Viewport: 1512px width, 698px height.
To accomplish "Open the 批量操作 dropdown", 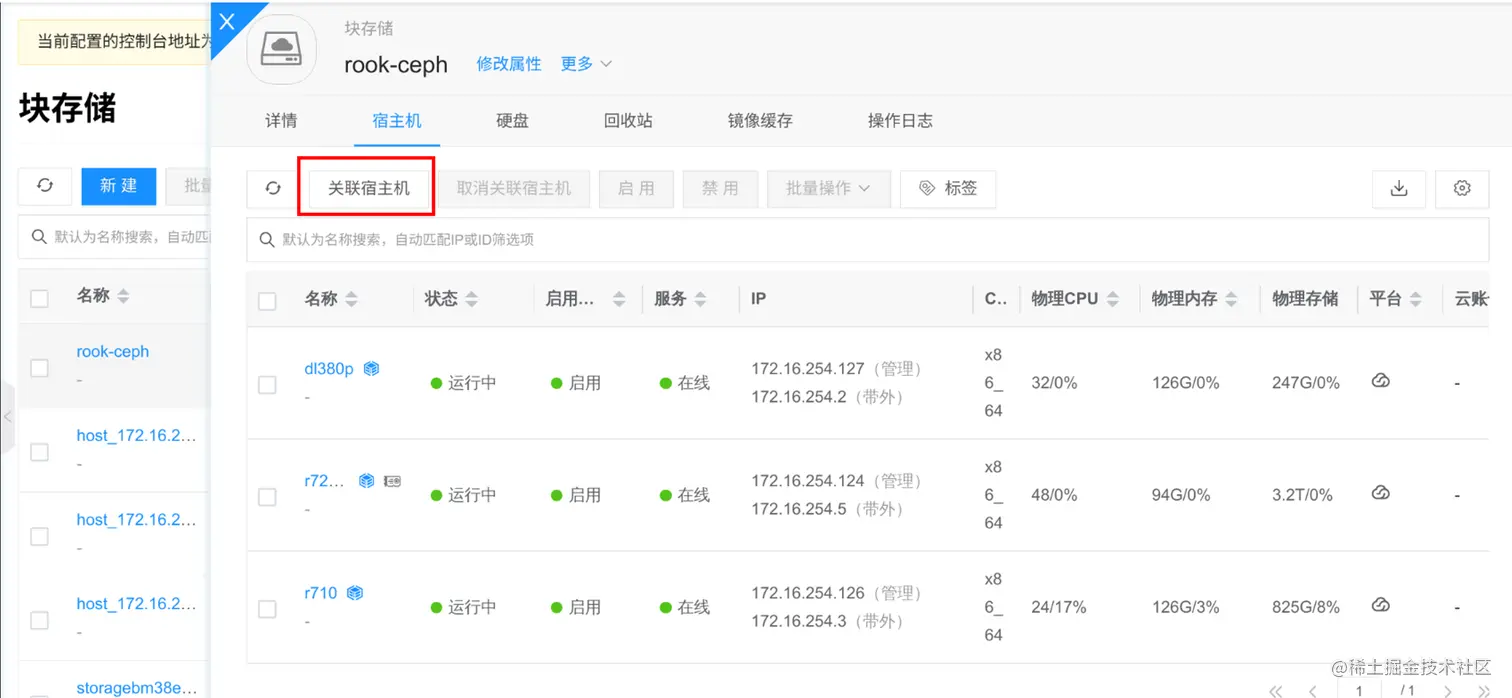I will tap(828, 188).
